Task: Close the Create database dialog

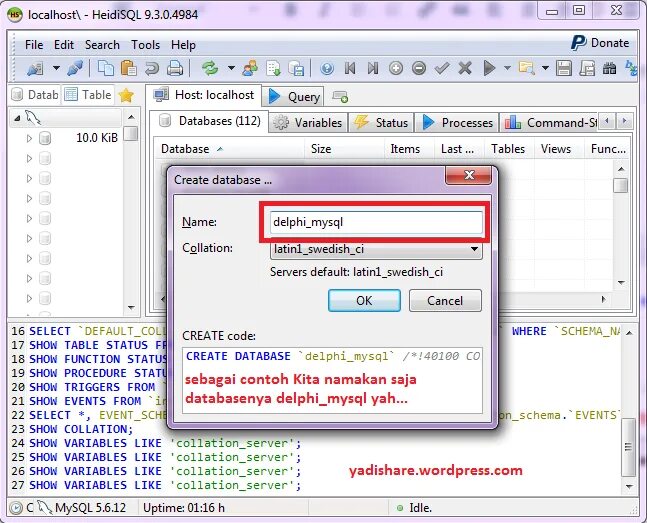Action: pyautogui.click(x=468, y=175)
